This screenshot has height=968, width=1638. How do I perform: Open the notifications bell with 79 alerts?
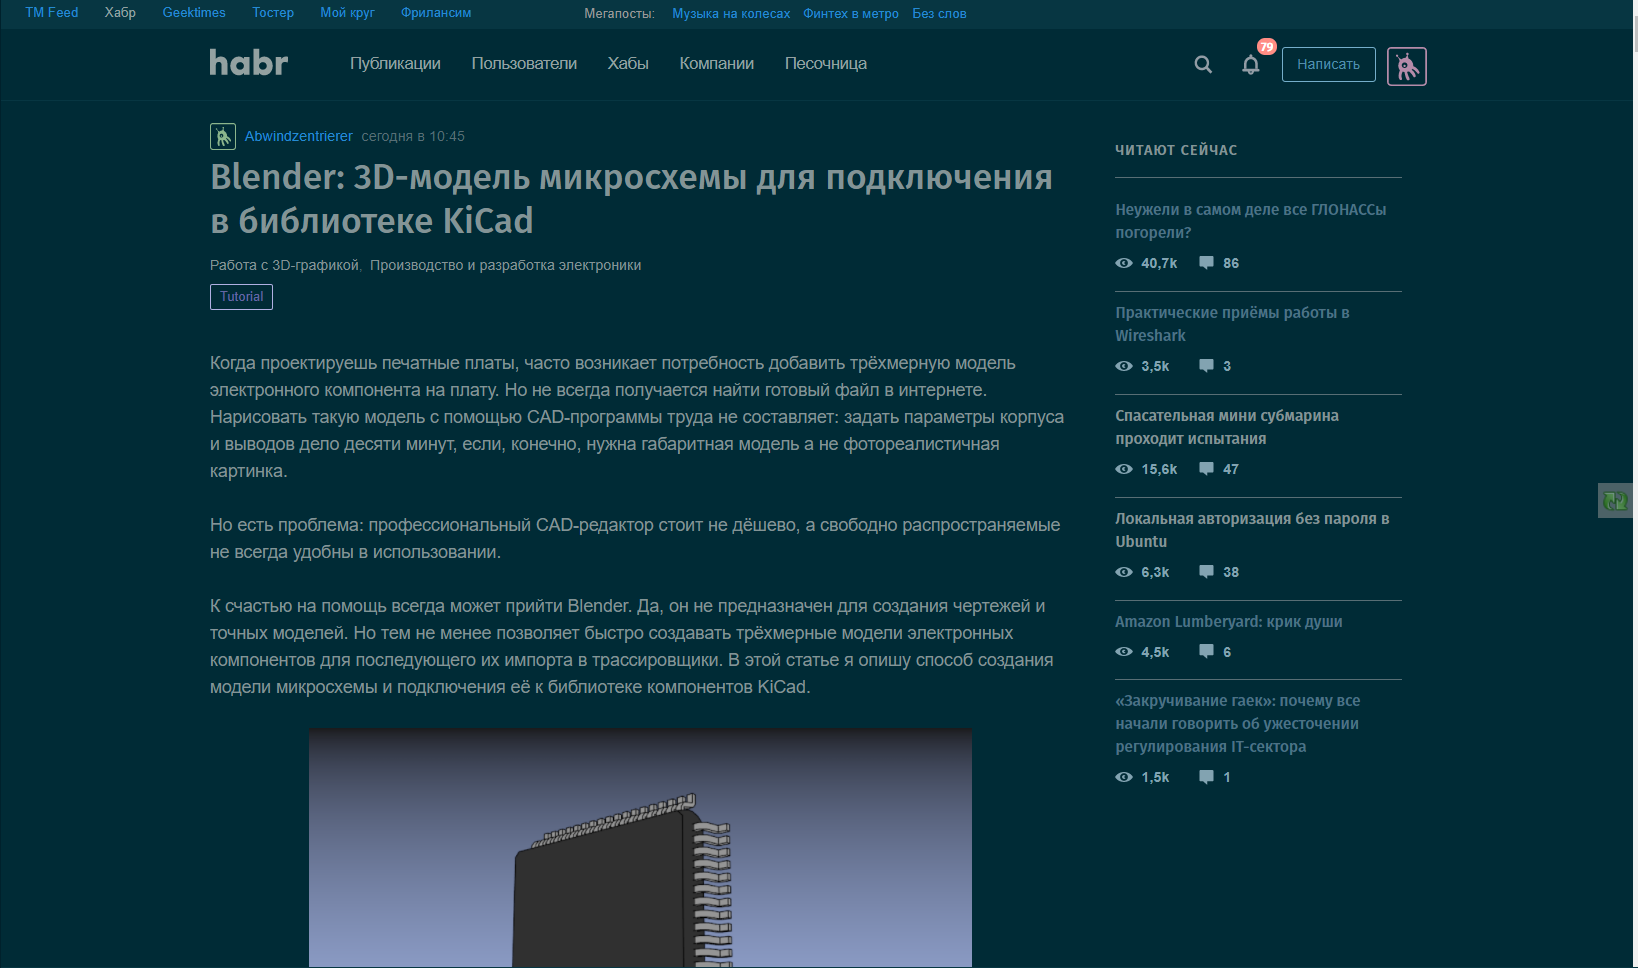[x=1250, y=64]
